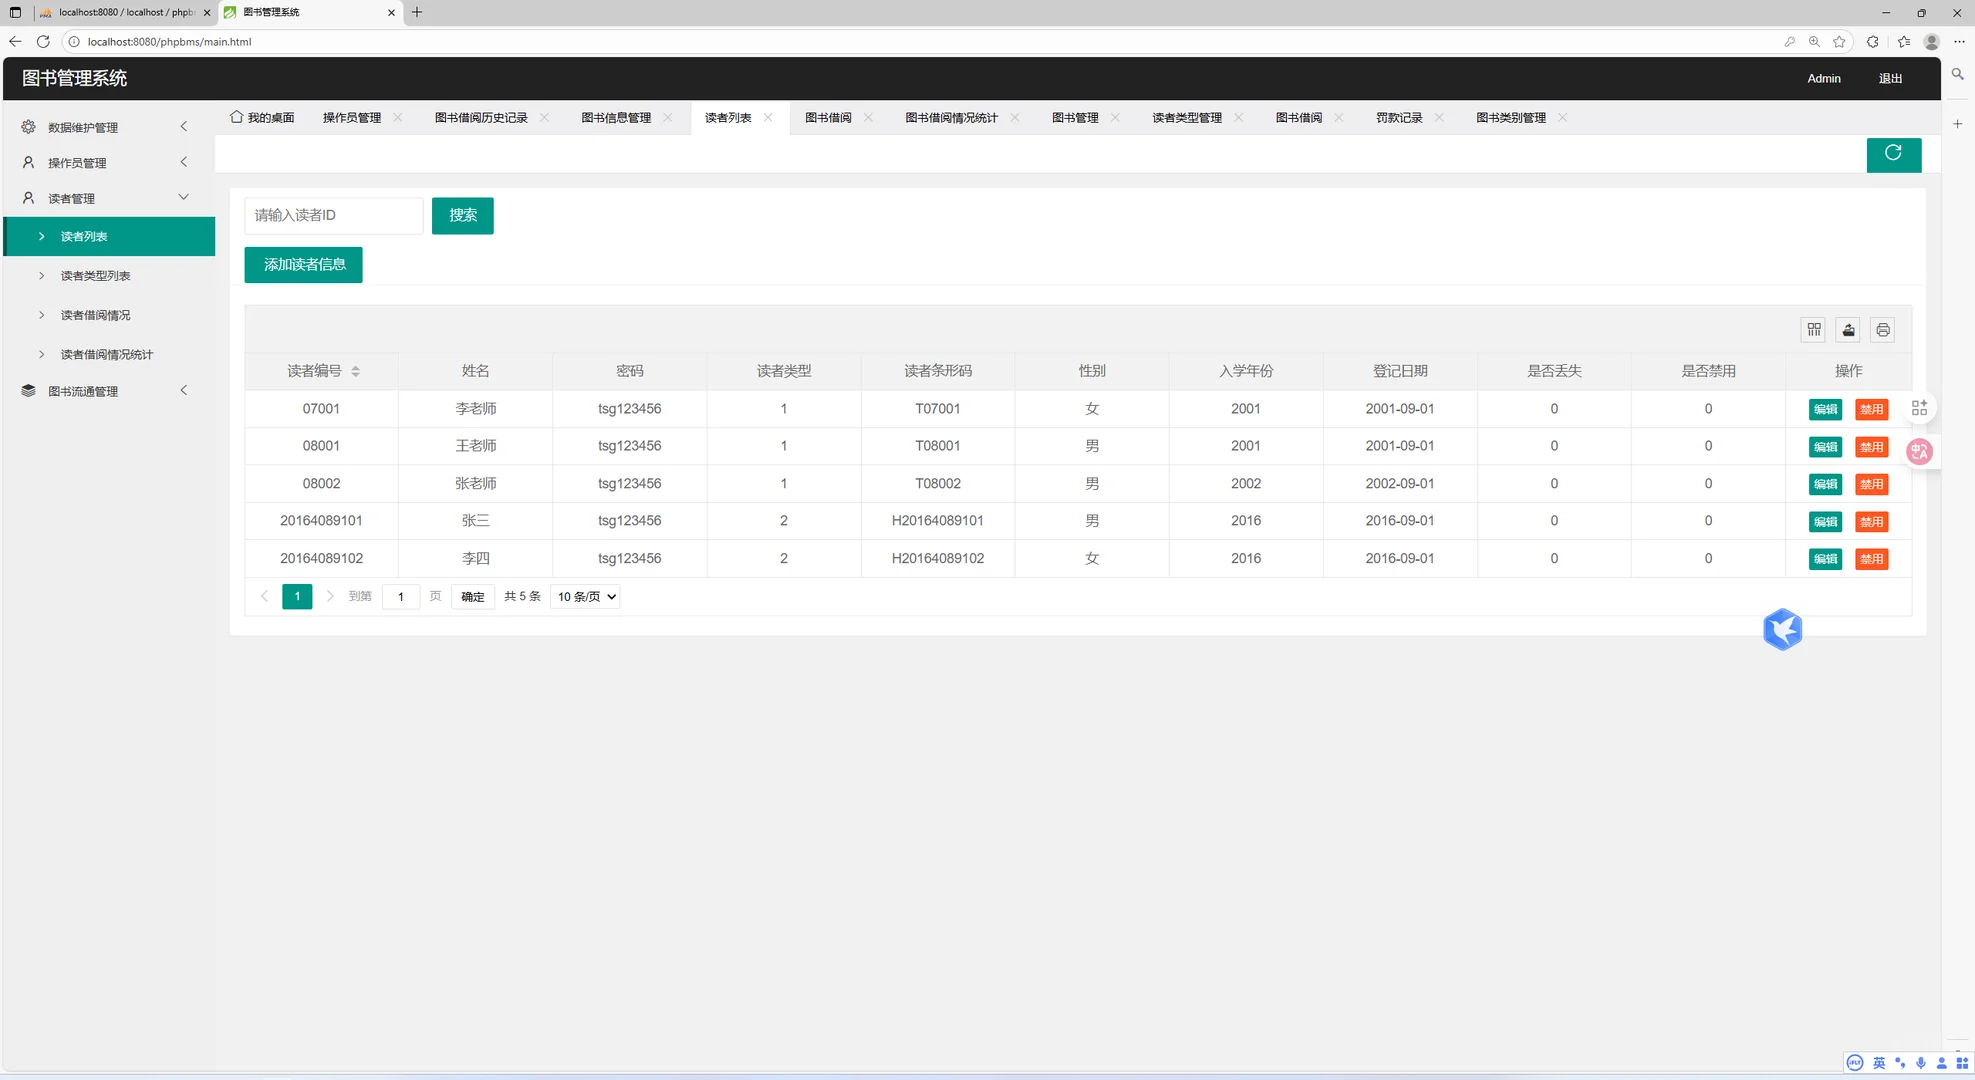Switch to the 图书信息管理 tab
1975x1080 pixels.
[x=616, y=118]
